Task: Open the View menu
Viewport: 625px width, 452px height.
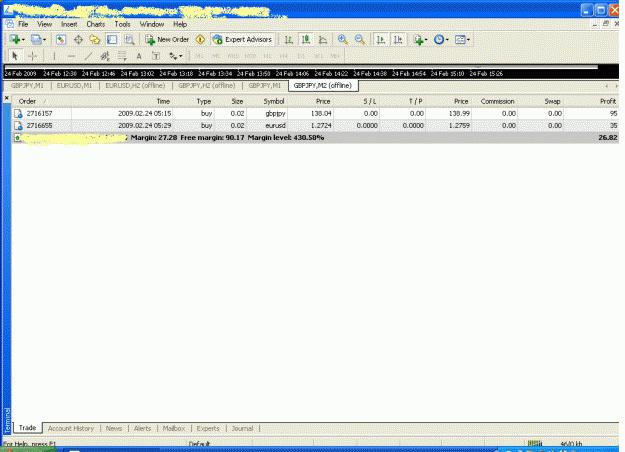Action: 44,24
